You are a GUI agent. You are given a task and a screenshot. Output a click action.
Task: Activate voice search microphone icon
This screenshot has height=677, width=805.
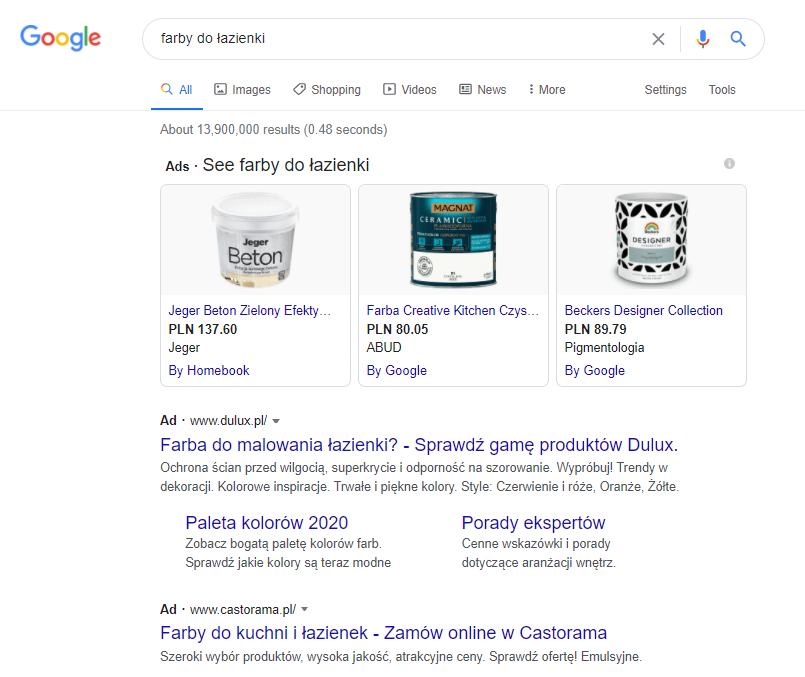(702, 39)
